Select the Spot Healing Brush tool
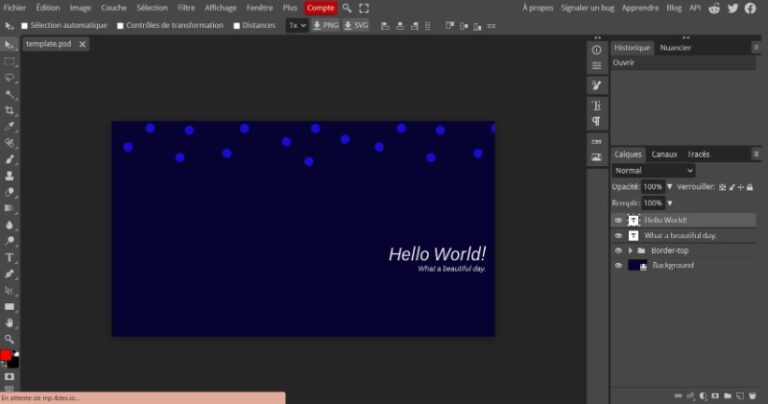Screen dimensions: 768x404 tap(9, 143)
